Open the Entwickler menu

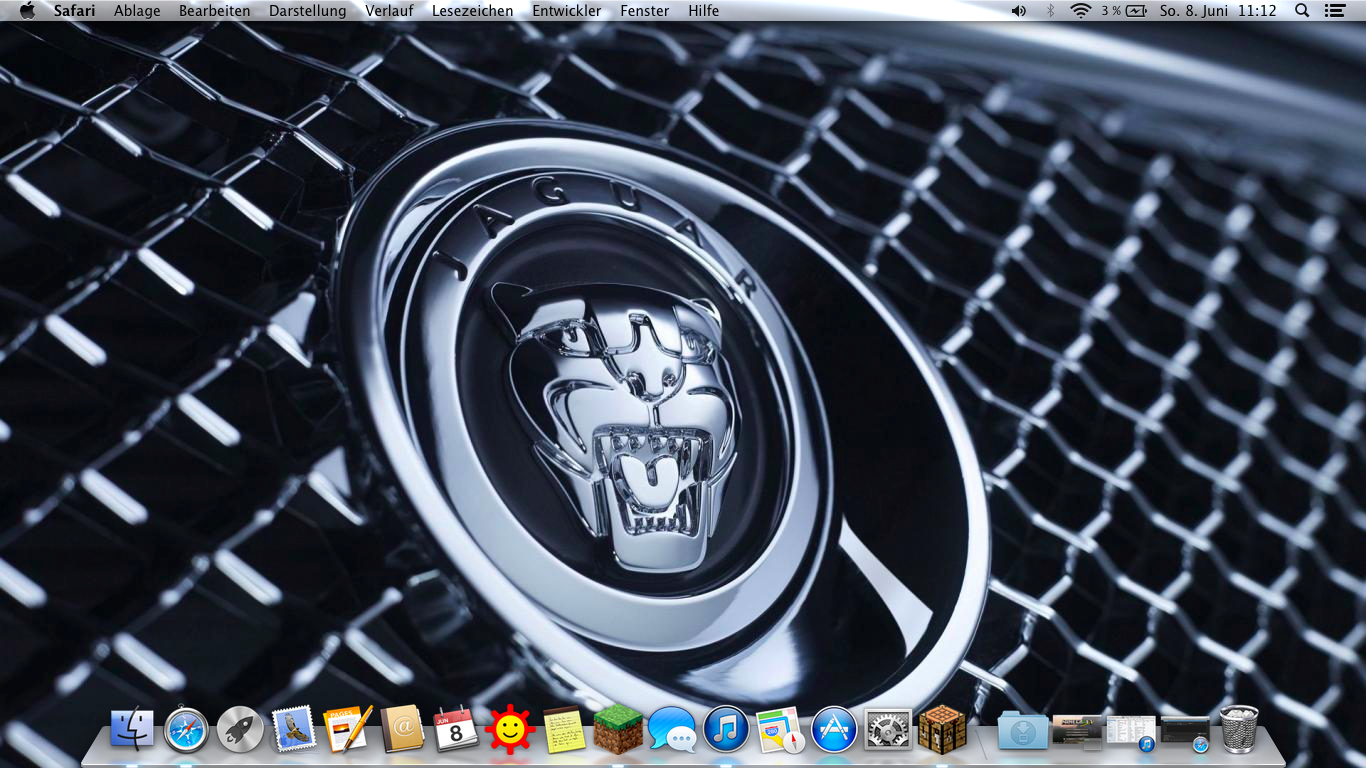tap(567, 10)
